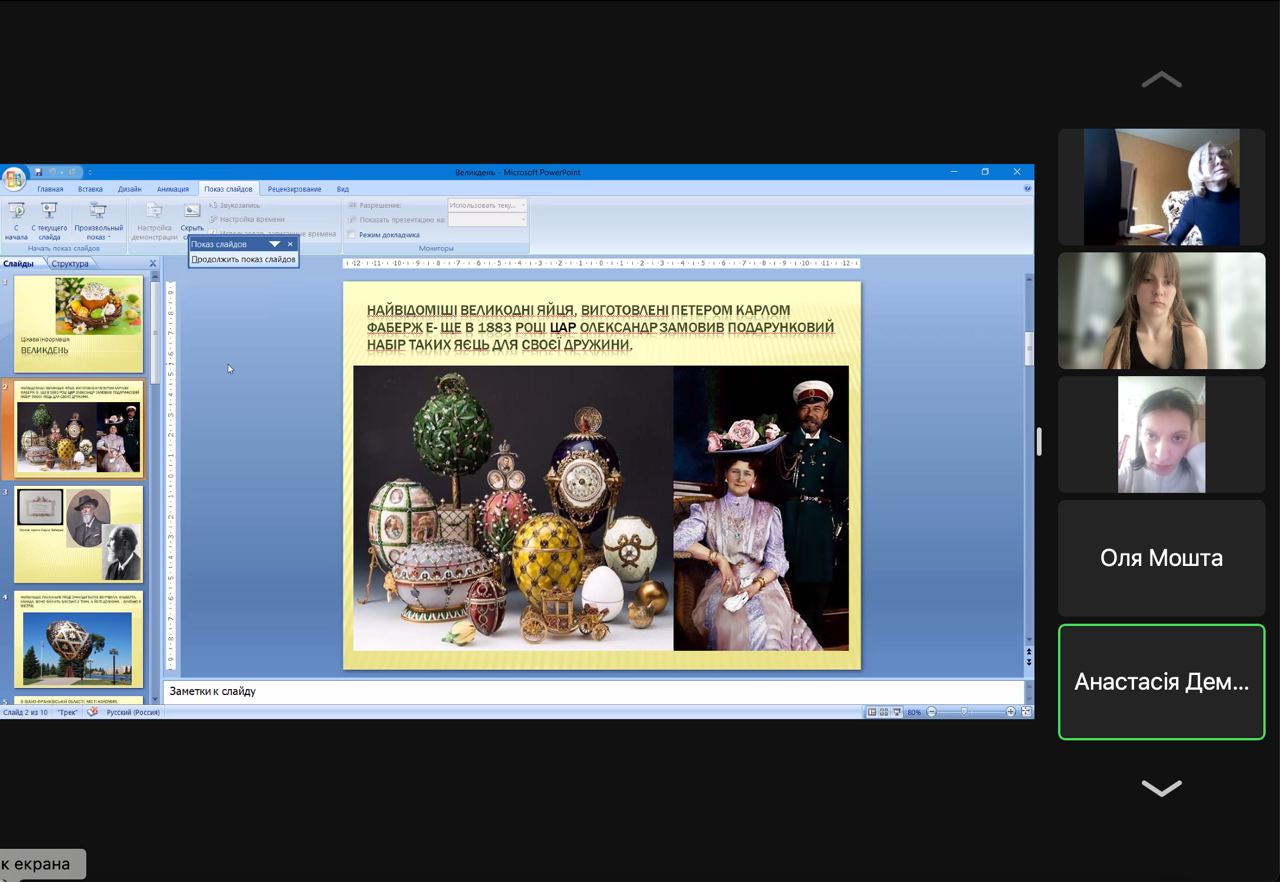Click Продолжить показ слайдов button
1280x882 pixels.
tap(244, 259)
